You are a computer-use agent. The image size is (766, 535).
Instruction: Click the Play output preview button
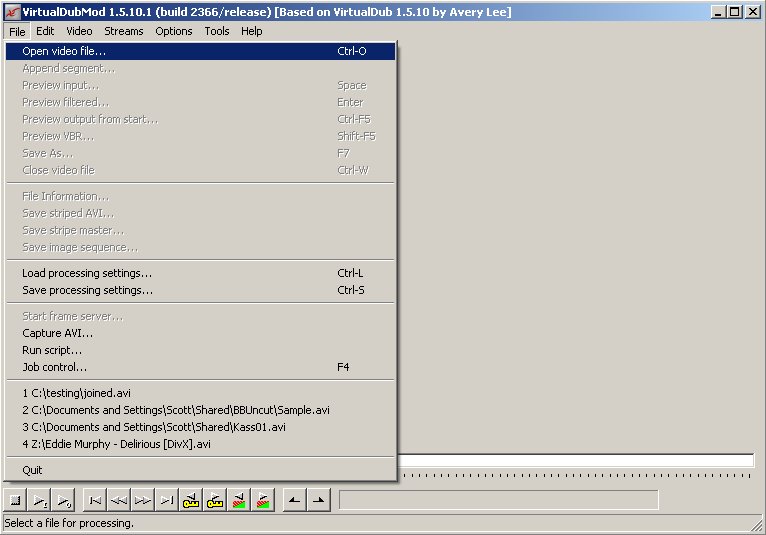tap(64, 500)
